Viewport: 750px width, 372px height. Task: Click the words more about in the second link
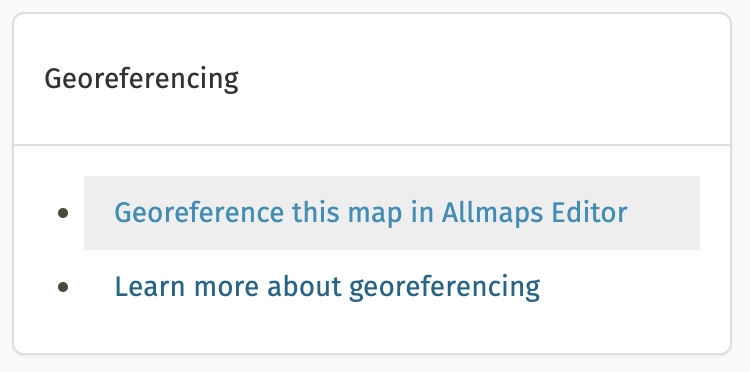(x=267, y=287)
